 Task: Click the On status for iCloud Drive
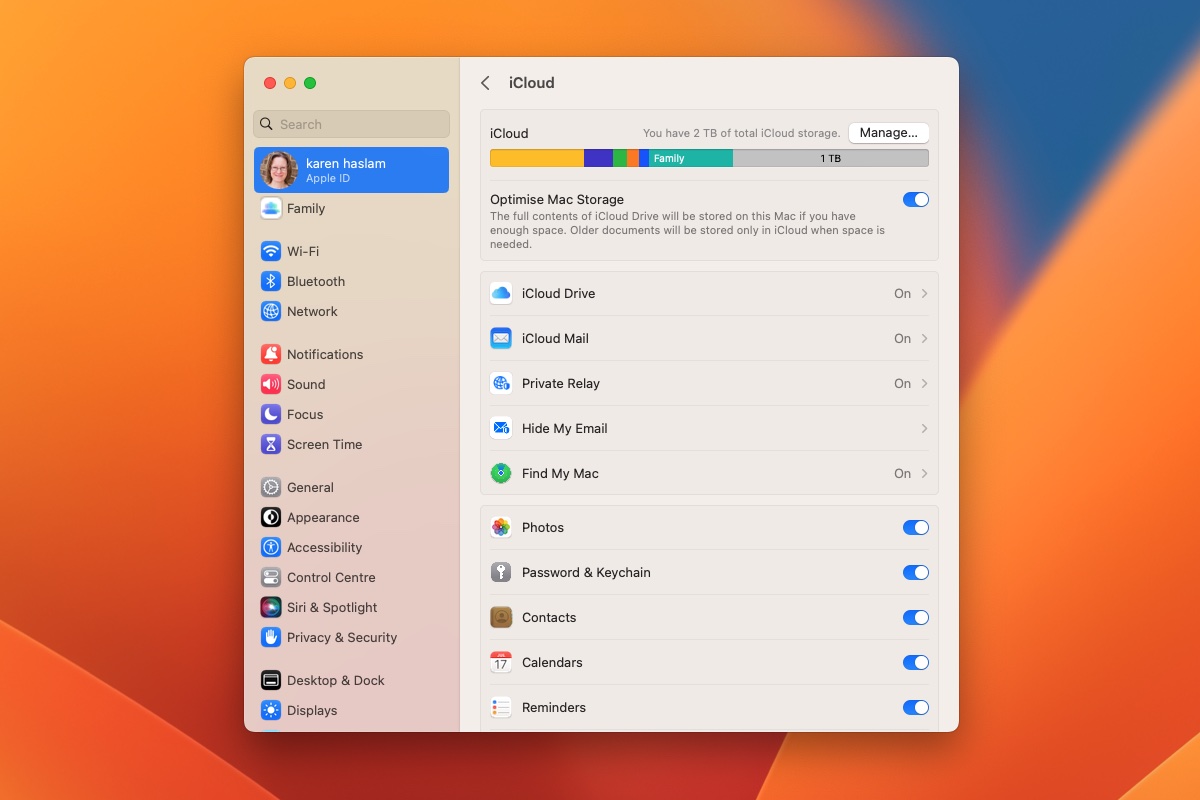pyautogui.click(x=902, y=293)
